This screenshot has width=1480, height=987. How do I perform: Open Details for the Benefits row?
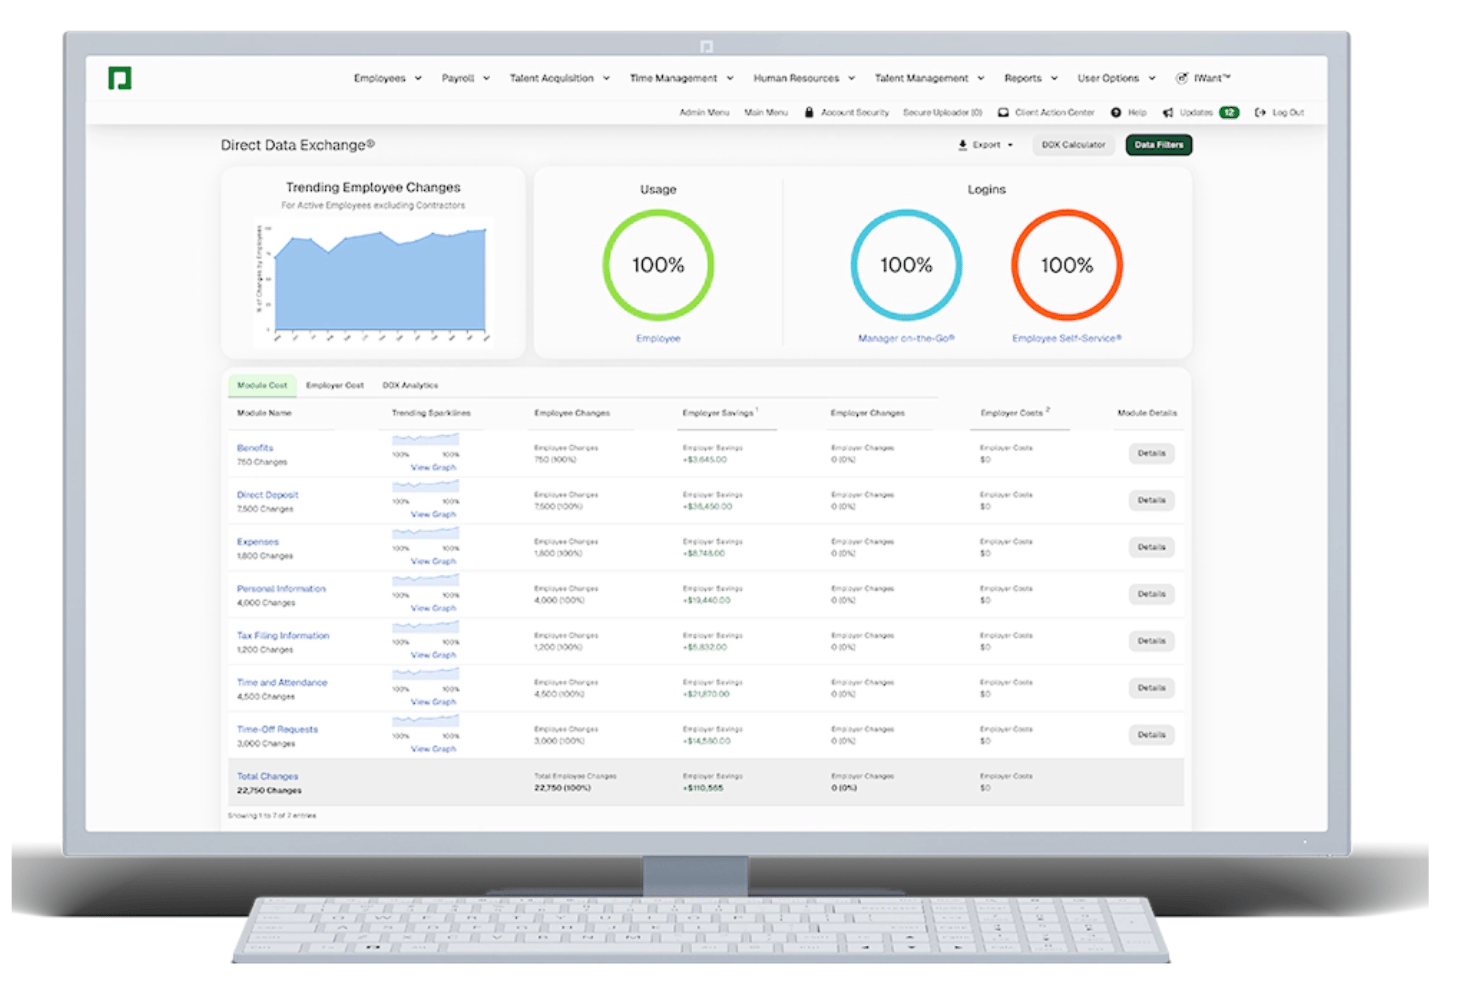[x=1152, y=453]
